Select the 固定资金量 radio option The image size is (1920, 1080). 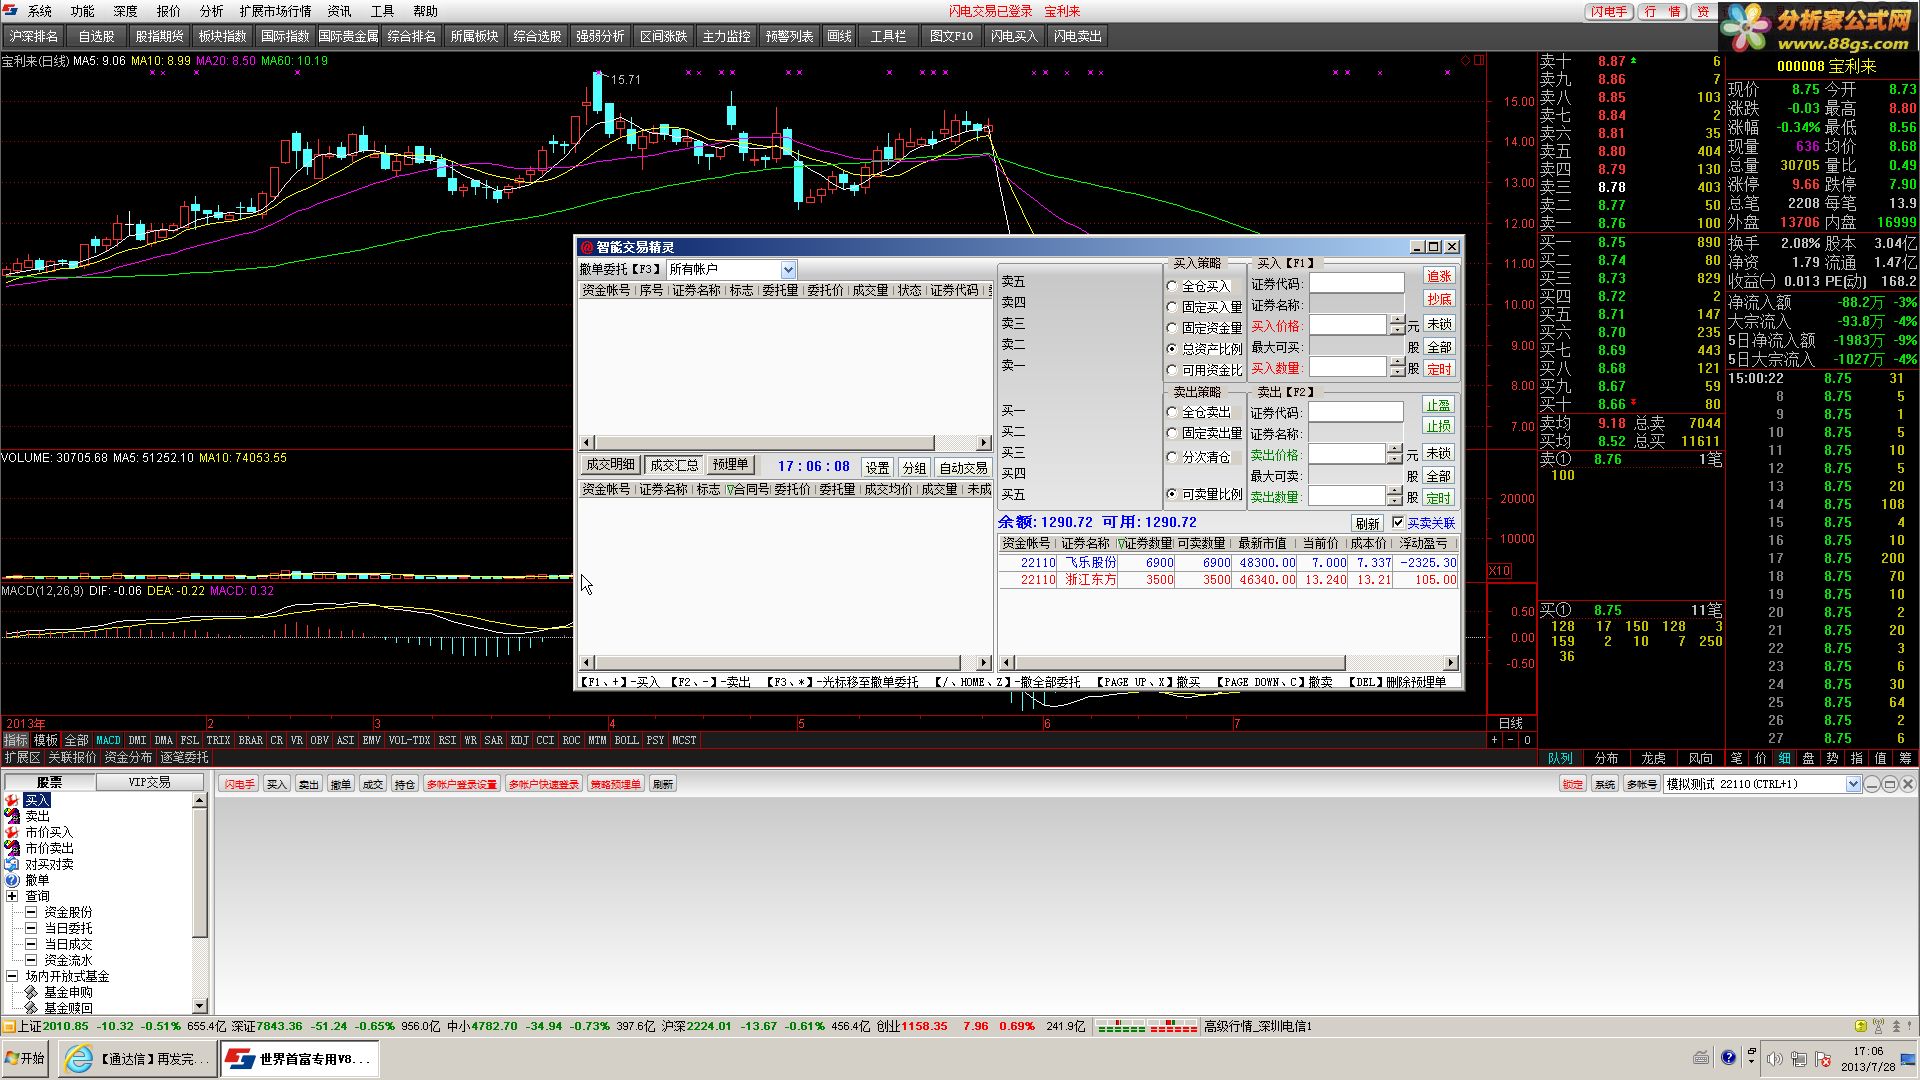point(1172,328)
